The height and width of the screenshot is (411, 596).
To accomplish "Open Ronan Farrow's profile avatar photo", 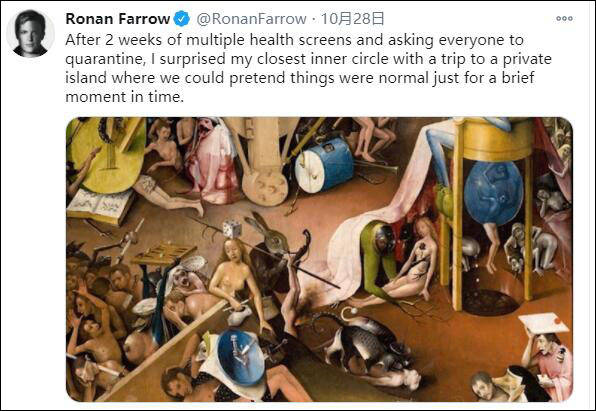I will tap(30, 33).
